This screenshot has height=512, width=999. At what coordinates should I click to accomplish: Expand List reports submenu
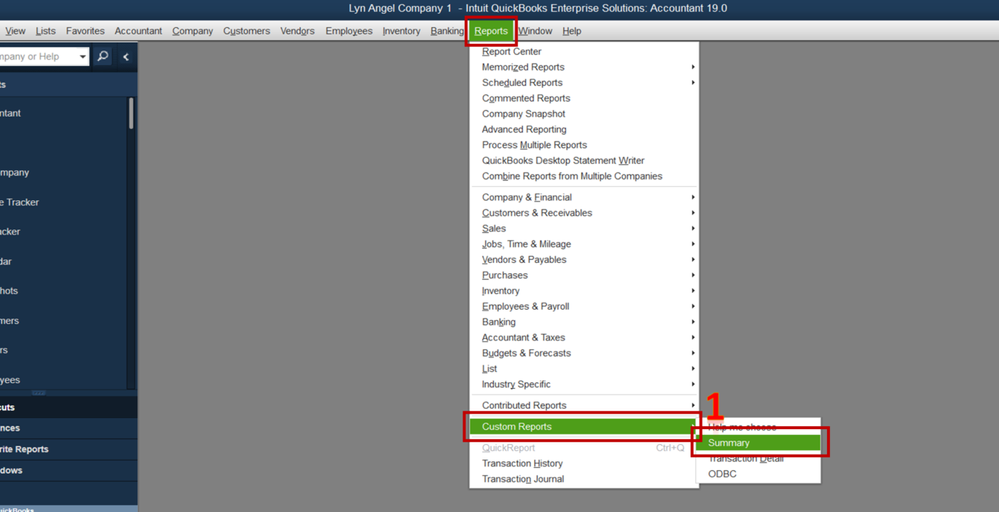584,369
